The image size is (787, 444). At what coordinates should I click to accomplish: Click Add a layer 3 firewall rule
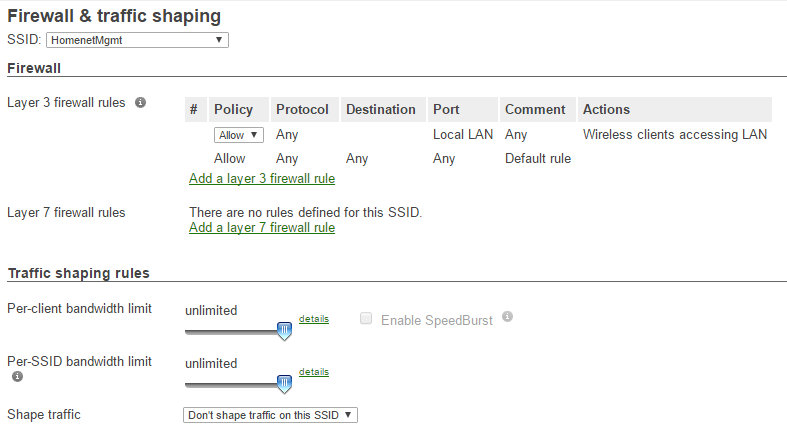point(262,179)
